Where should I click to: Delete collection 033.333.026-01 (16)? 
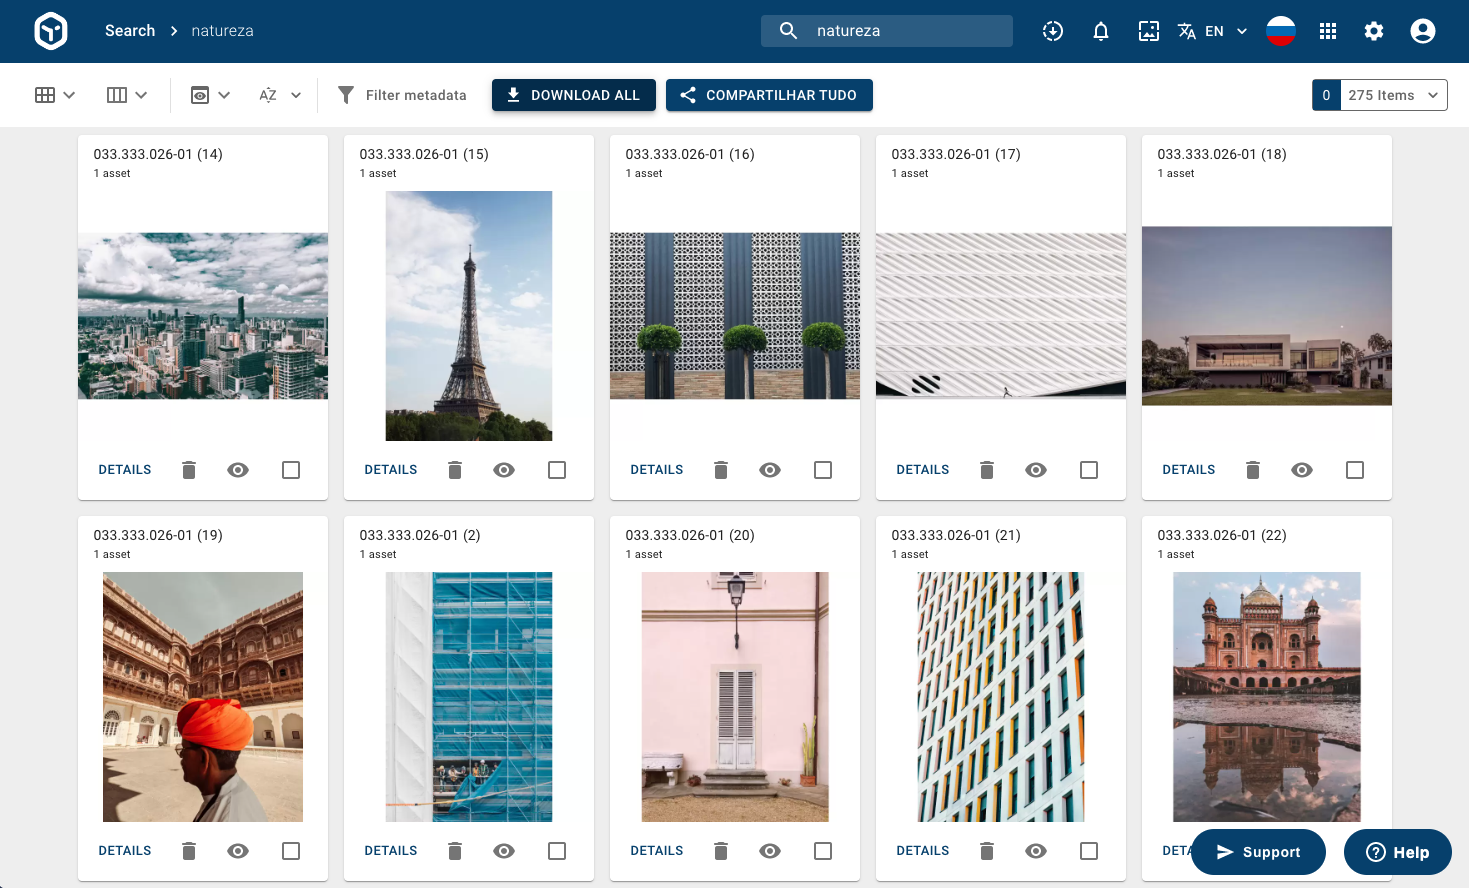coord(721,470)
